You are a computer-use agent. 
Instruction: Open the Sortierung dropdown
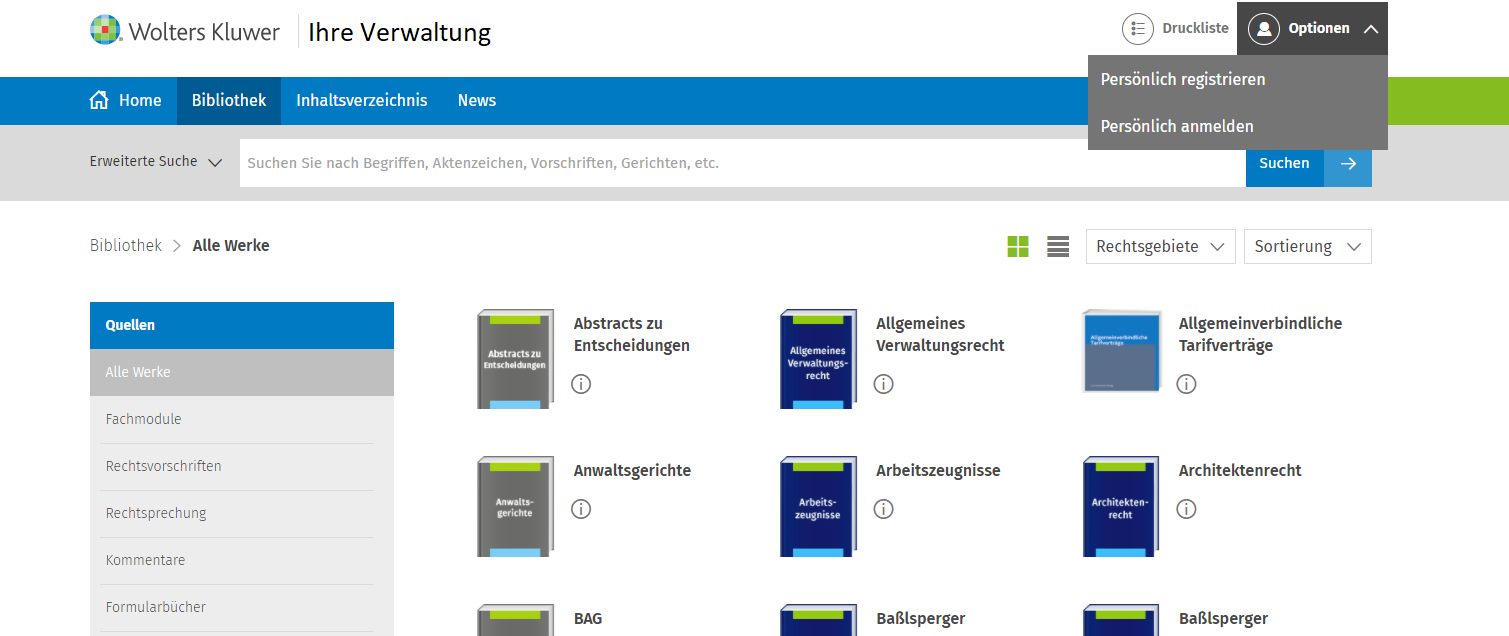point(1307,247)
